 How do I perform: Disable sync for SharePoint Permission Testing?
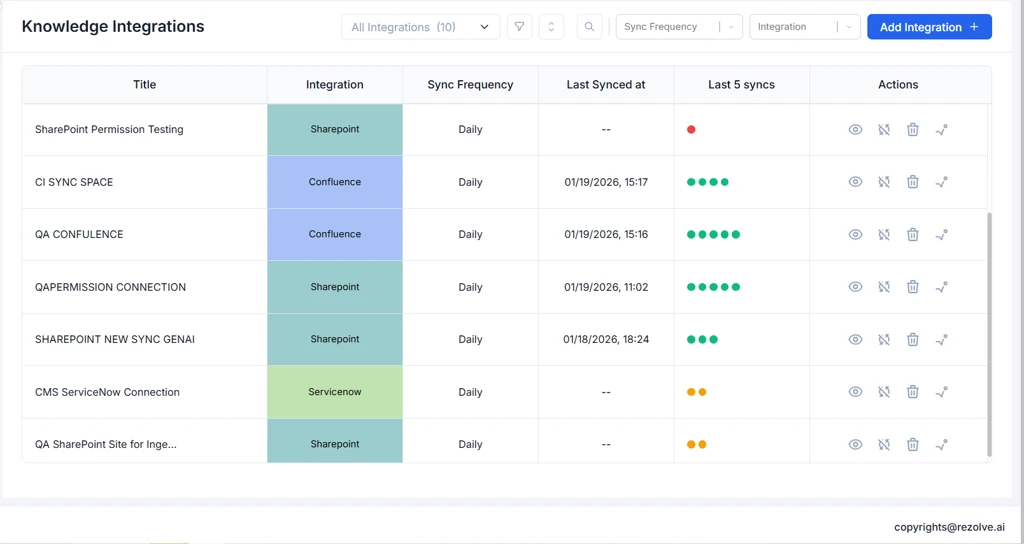point(884,130)
